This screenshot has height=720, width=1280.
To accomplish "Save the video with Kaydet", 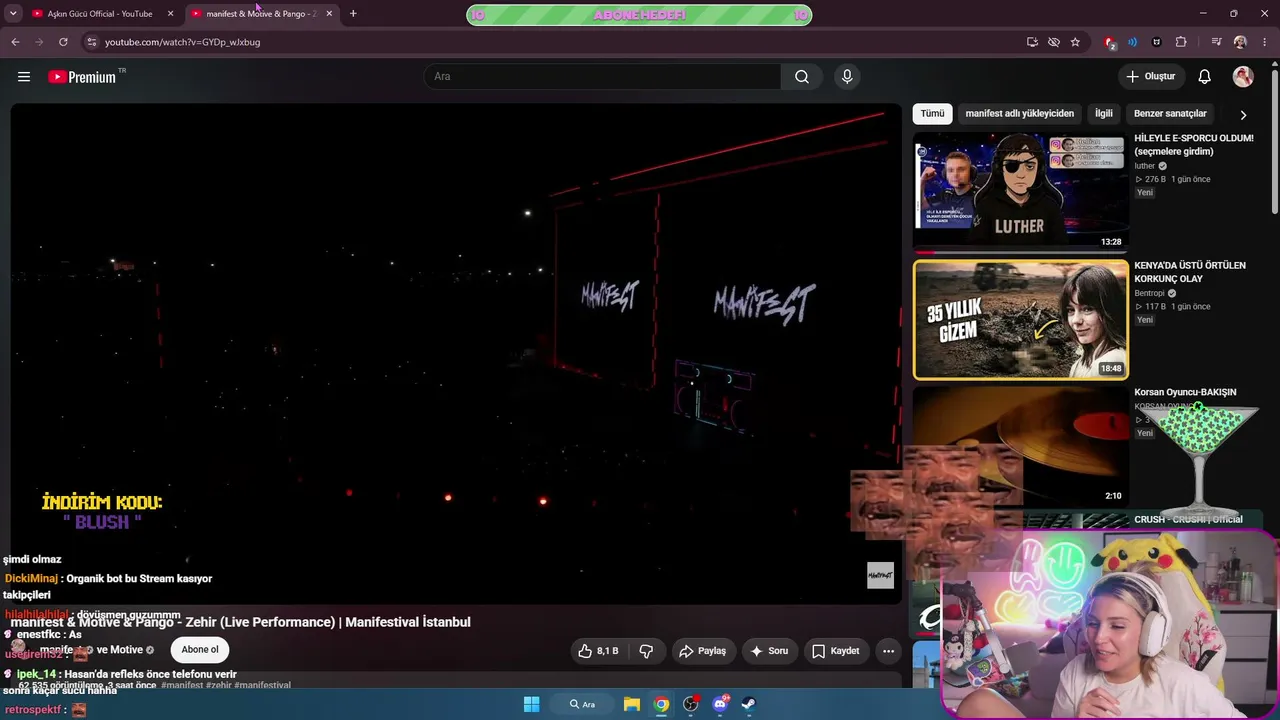I will coord(836,651).
